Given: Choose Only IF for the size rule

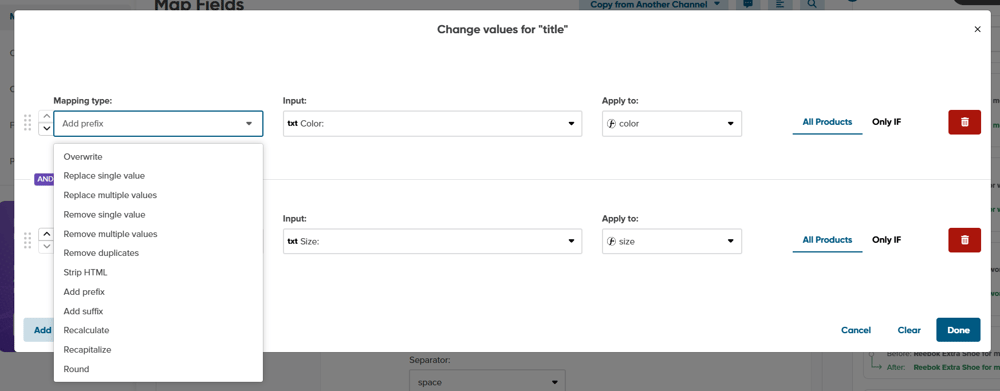Looking at the screenshot, I should [x=886, y=240].
